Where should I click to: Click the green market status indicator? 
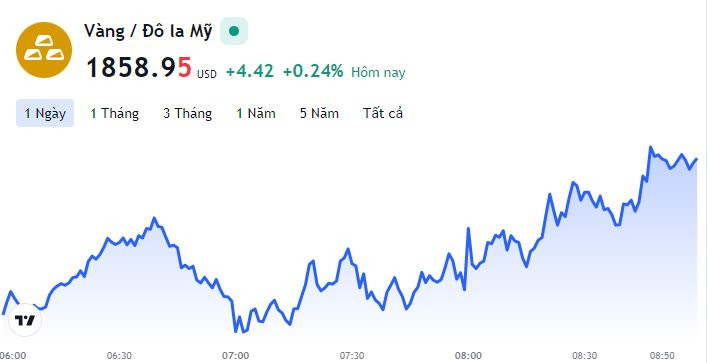[x=234, y=31]
